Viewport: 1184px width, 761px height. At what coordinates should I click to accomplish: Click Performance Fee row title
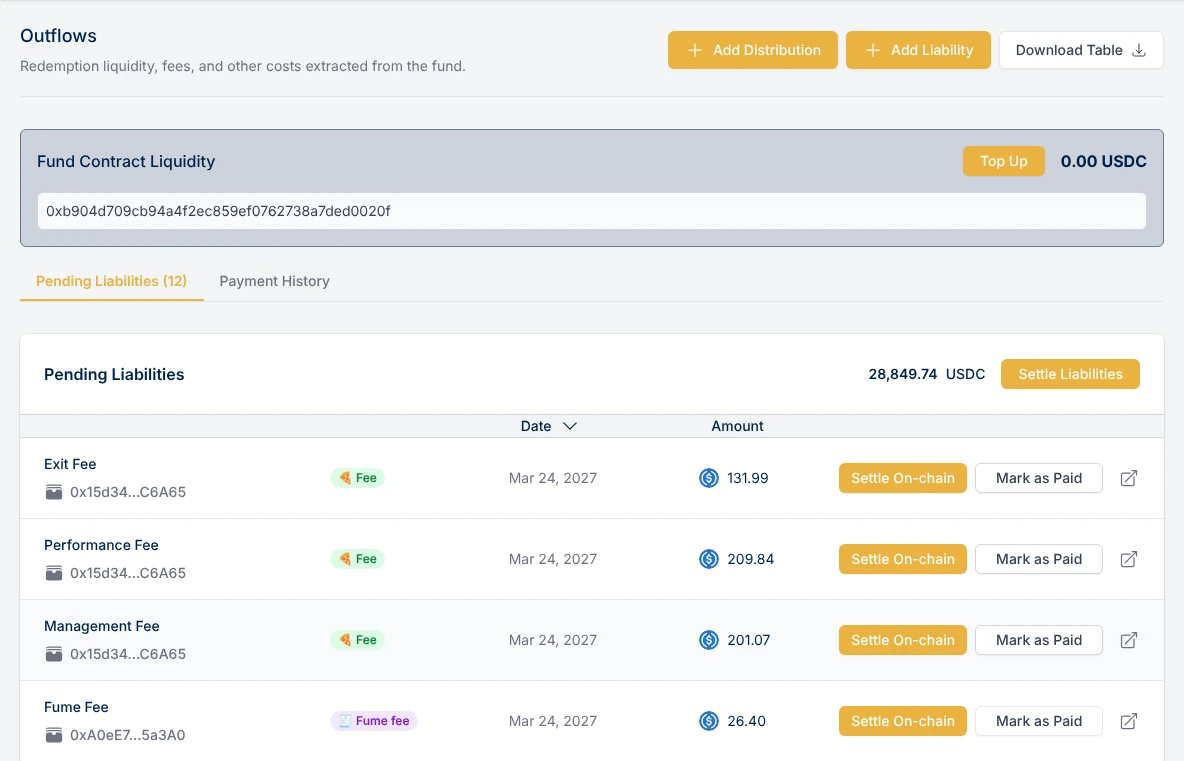coord(101,545)
